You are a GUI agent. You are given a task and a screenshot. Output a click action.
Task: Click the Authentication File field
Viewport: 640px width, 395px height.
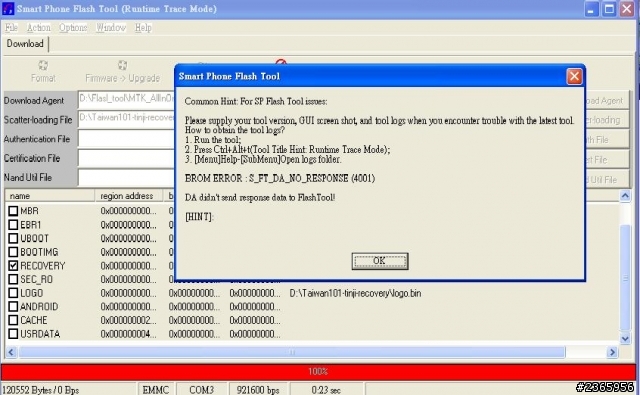click(127, 138)
